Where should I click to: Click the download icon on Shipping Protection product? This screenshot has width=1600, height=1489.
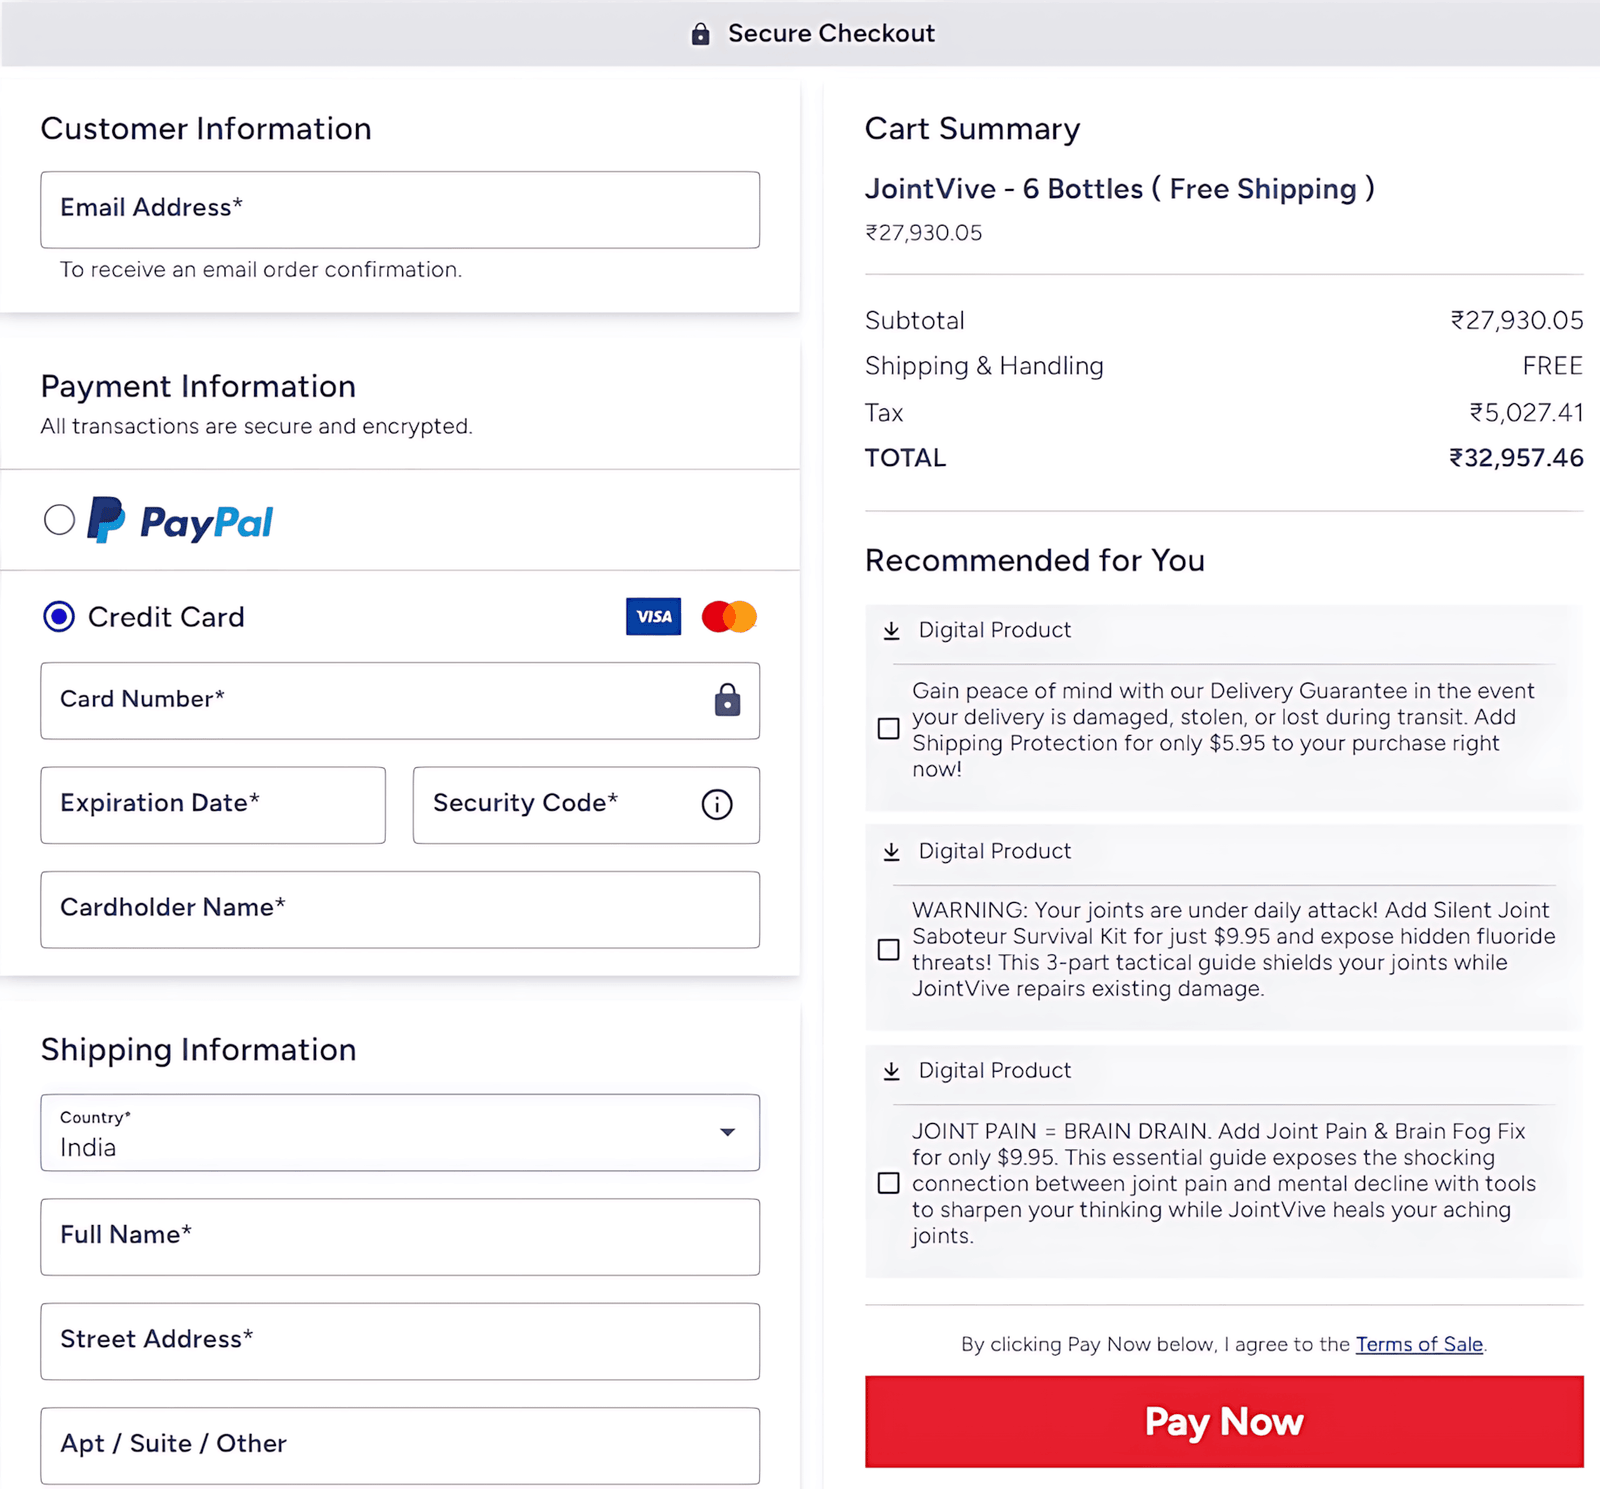pyautogui.click(x=890, y=630)
